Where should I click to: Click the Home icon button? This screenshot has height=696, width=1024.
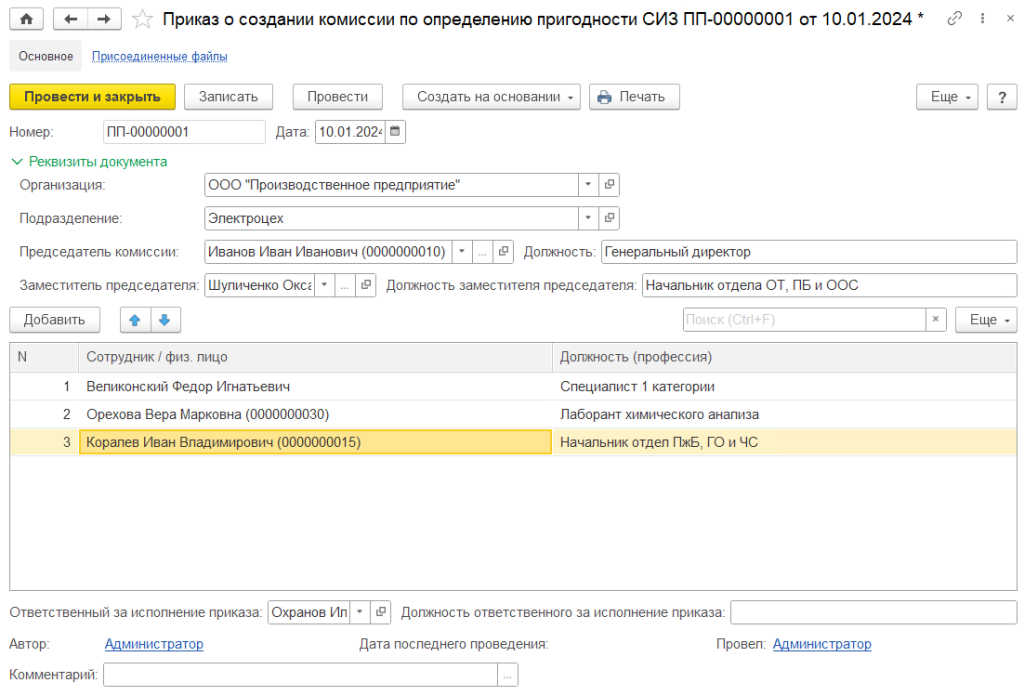point(26,19)
